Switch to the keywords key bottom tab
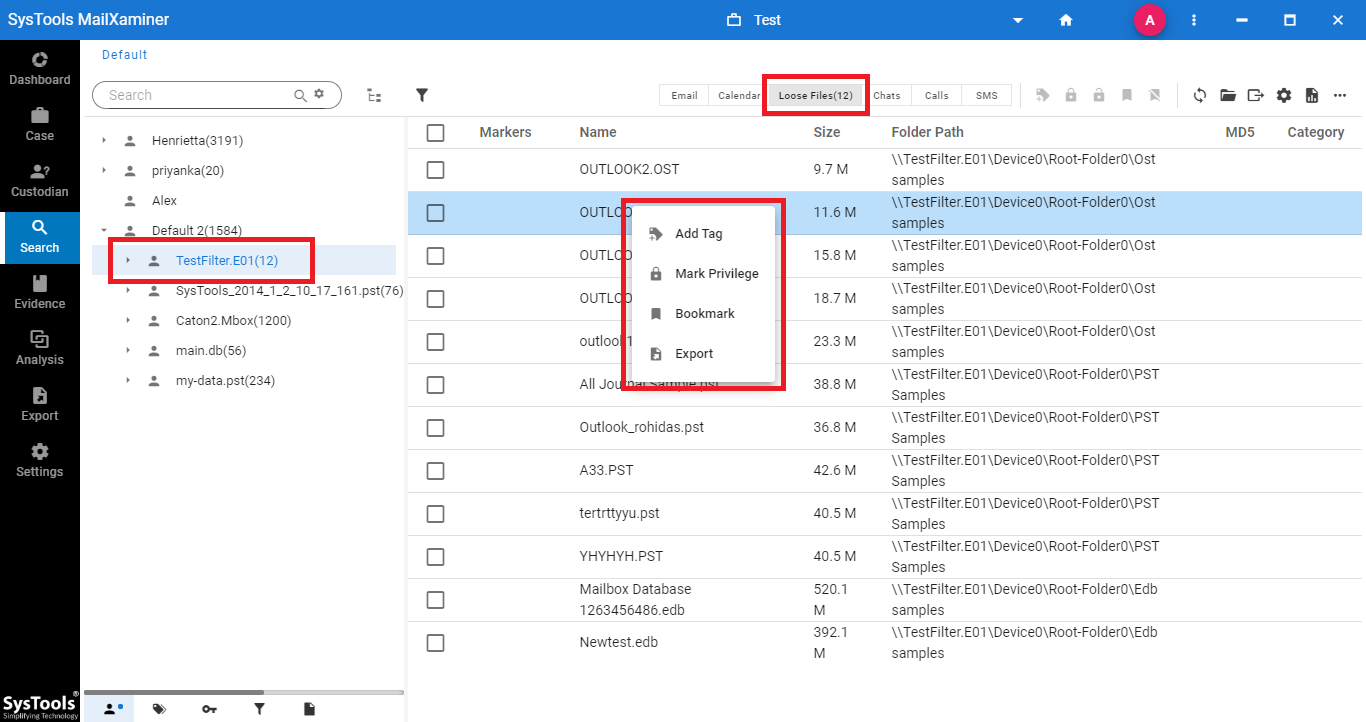1366x722 pixels. [209, 709]
